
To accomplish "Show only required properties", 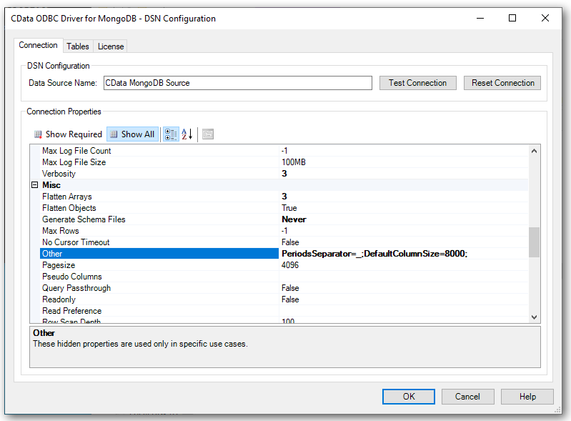I will [68, 134].
